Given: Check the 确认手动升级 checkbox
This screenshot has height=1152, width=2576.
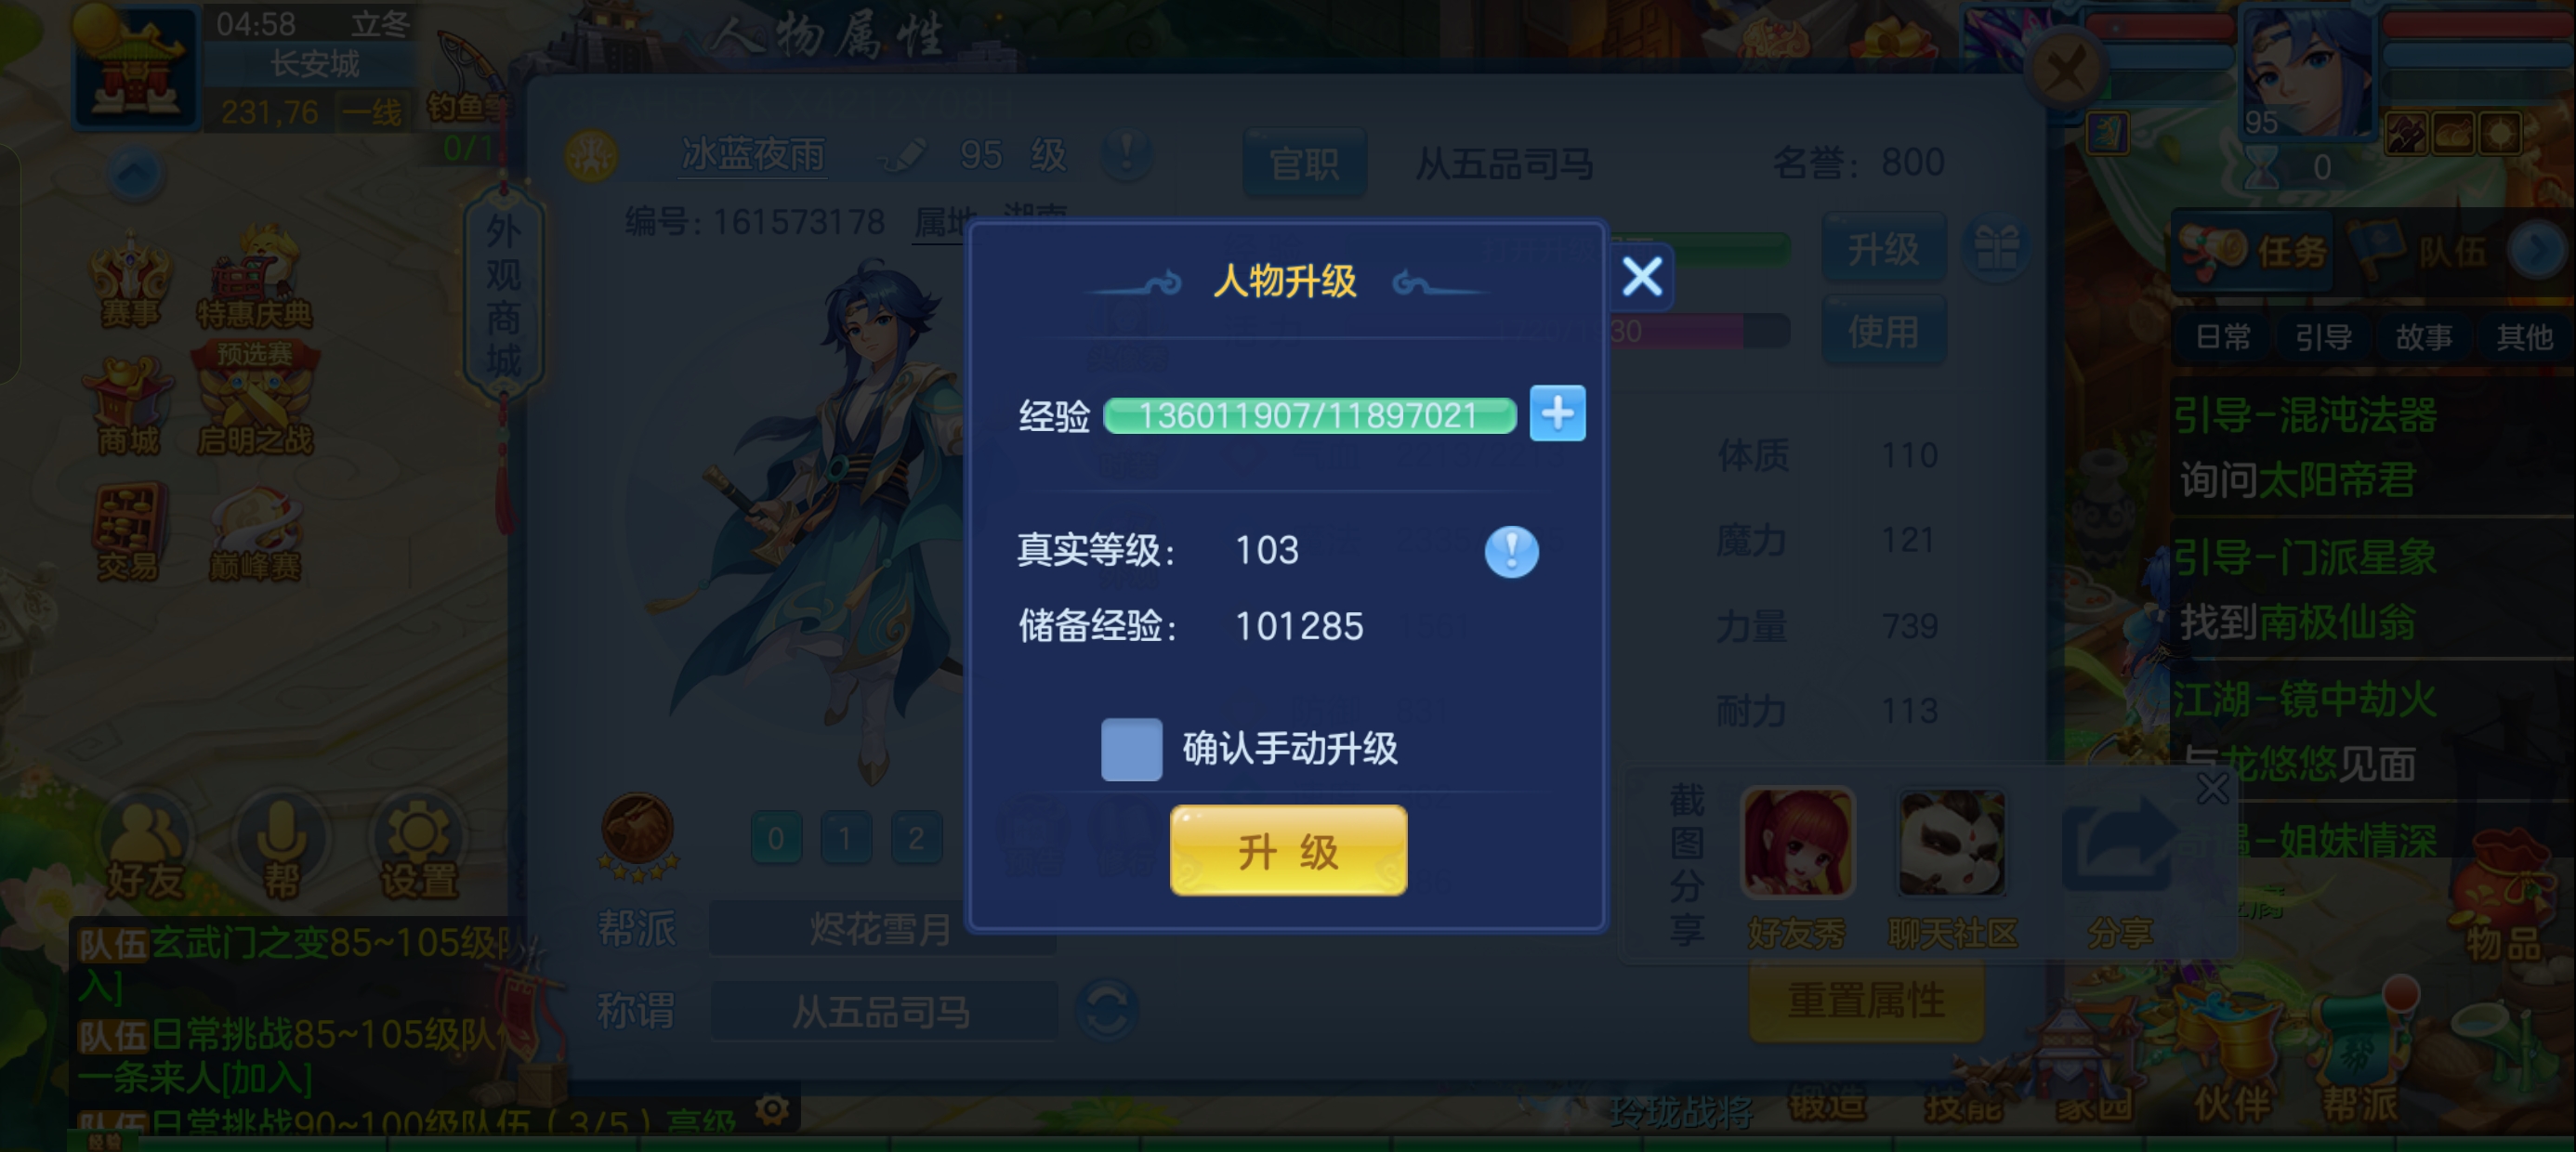Looking at the screenshot, I should pos(1131,749).
